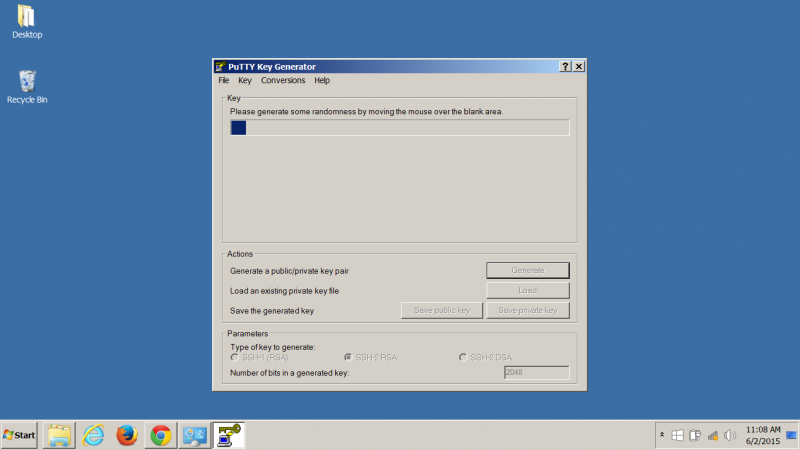Screen dimensions: 800x450
Task: Click the 'Save the generated key' label
Action: (x=271, y=311)
